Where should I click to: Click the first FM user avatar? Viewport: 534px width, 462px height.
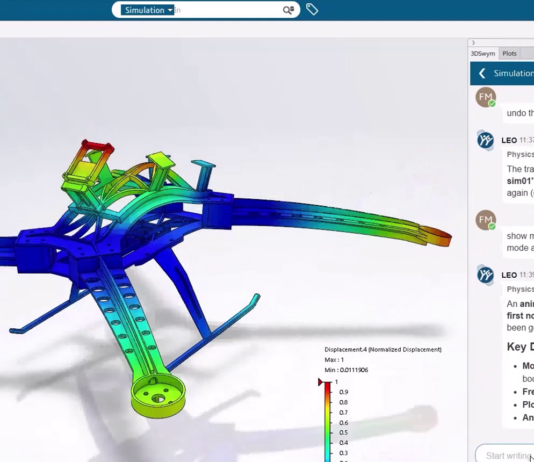click(x=486, y=97)
